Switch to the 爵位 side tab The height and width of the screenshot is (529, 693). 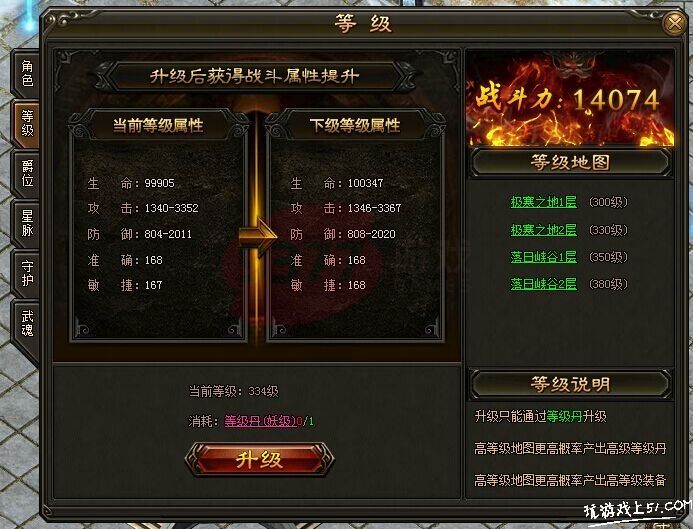pos(27,173)
